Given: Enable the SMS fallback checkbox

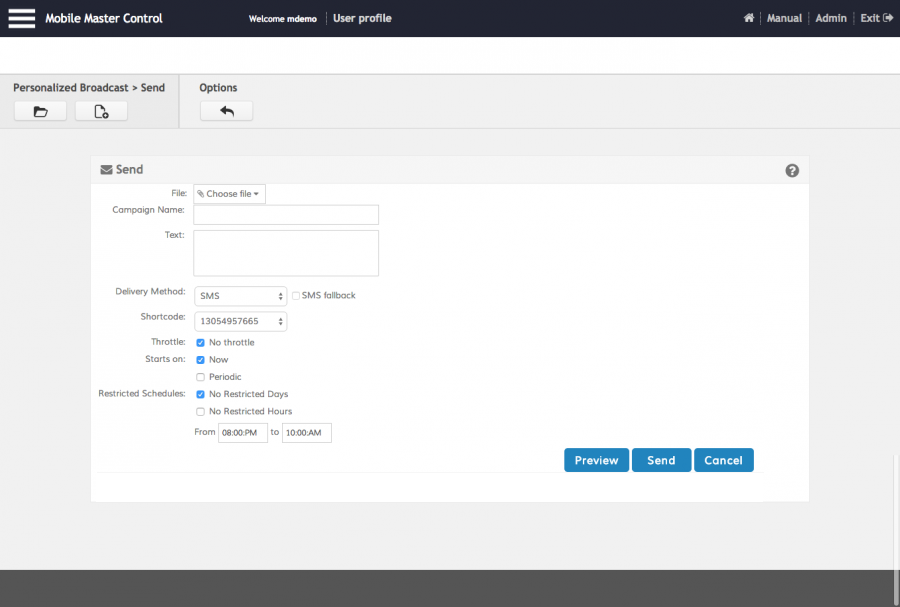Looking at the screenshot, I should pyautogui.click(x=296, y=296).
